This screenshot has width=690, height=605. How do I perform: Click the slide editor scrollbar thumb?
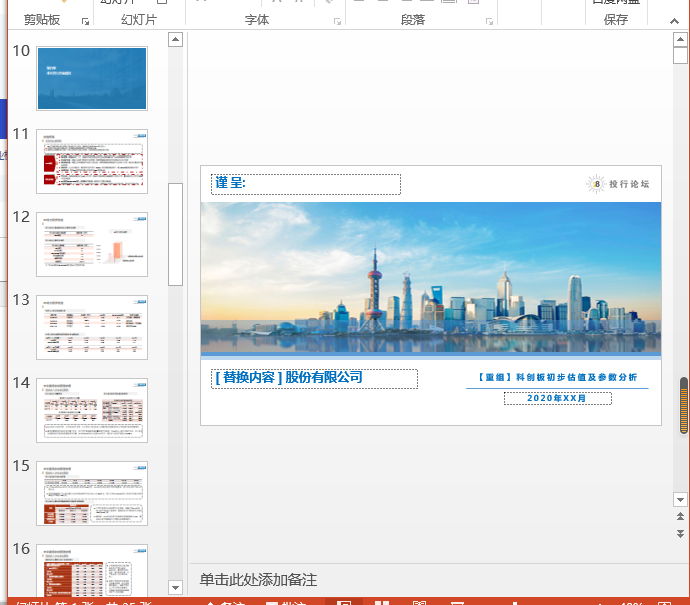[x=680, y=56]
